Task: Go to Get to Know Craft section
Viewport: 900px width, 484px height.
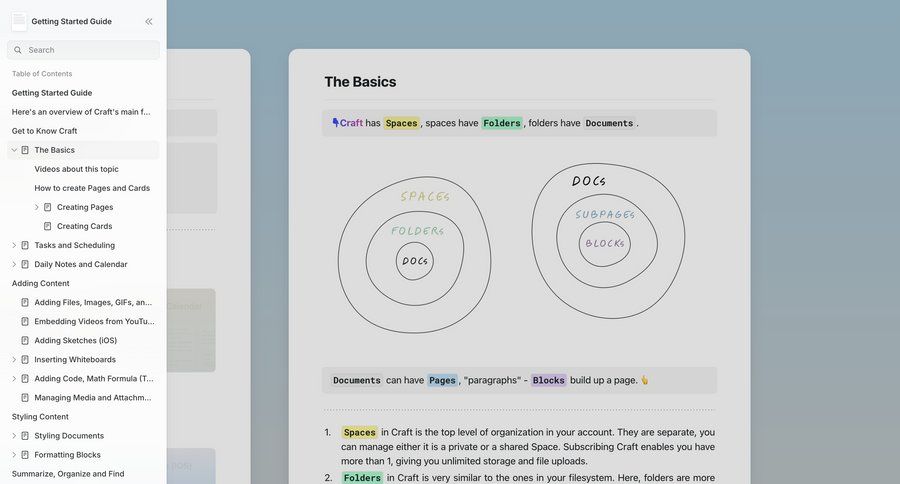Action: (x=44, y=131)
